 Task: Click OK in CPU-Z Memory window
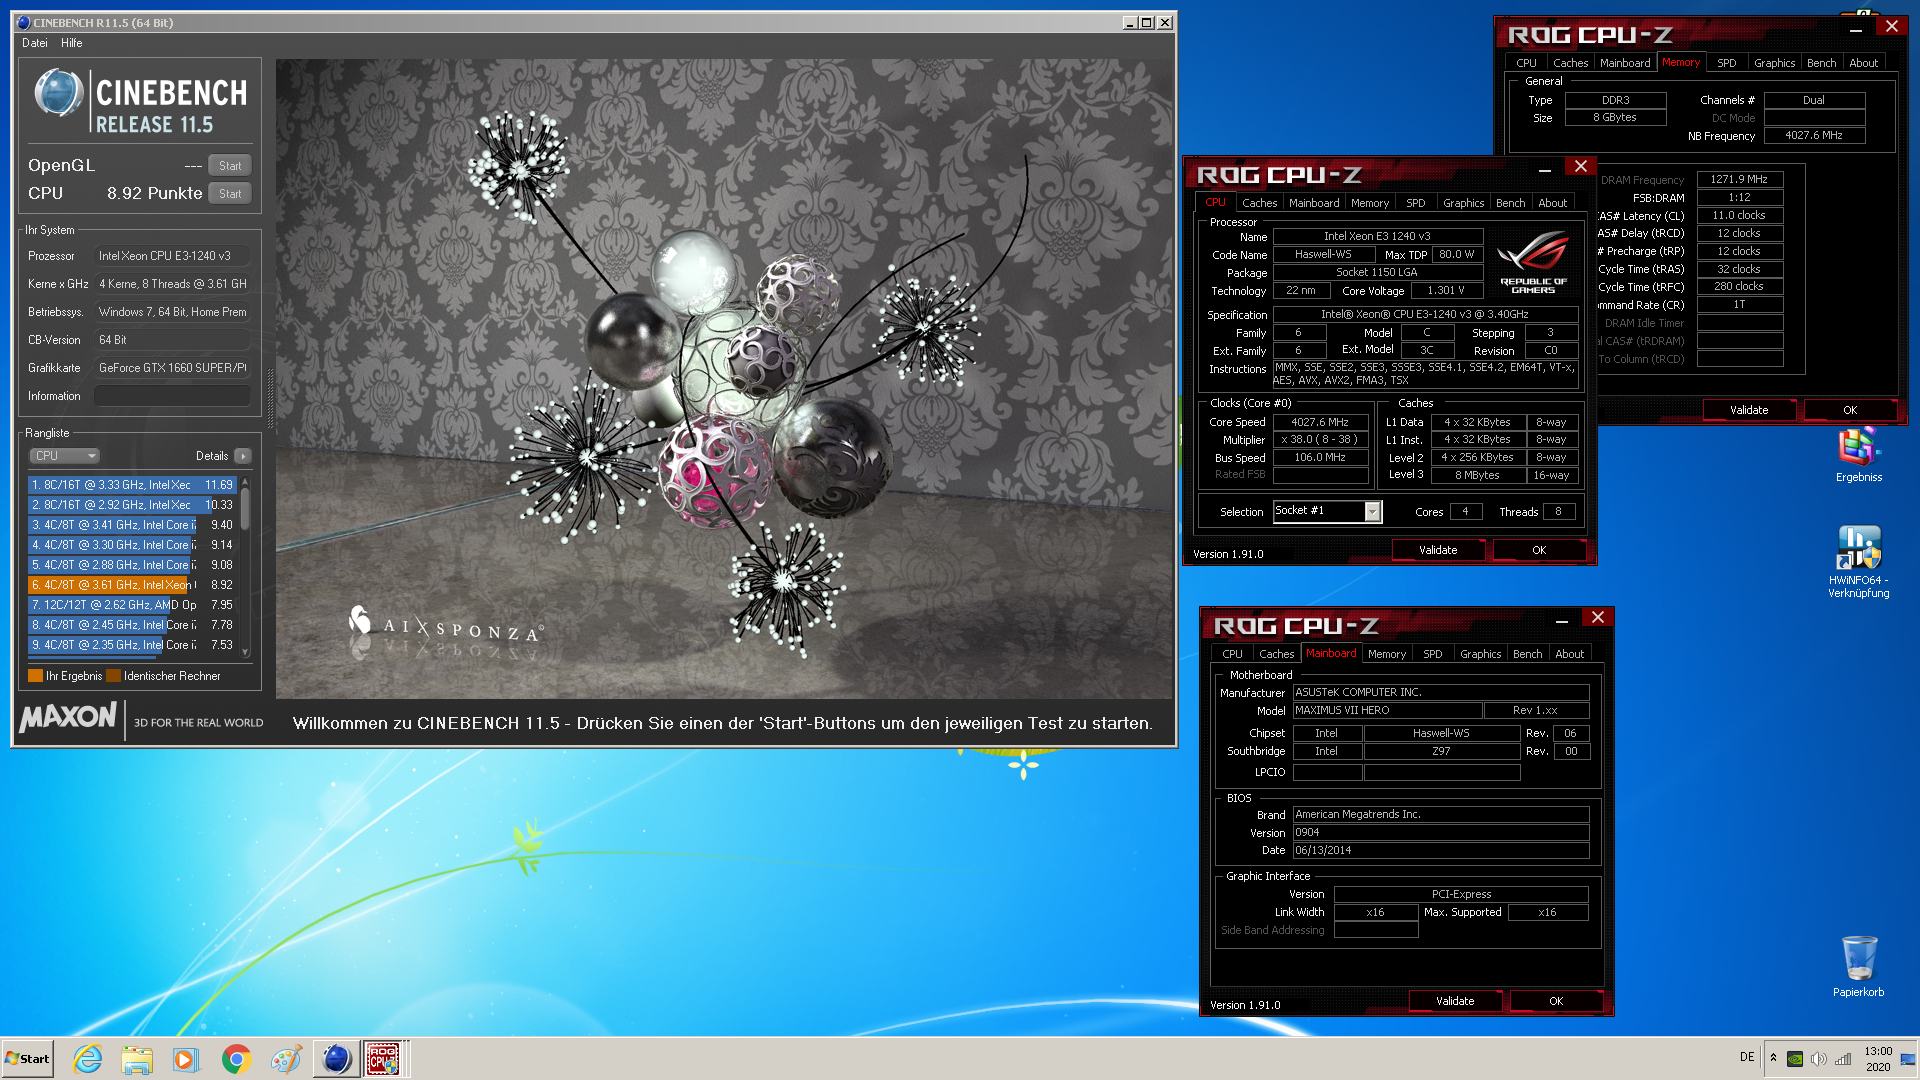point(1850,410)
